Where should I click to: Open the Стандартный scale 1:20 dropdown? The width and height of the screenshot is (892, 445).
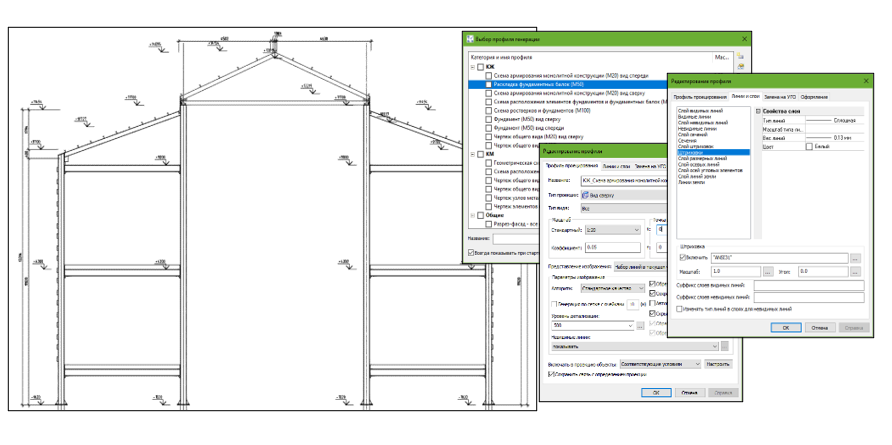[637, 229]
